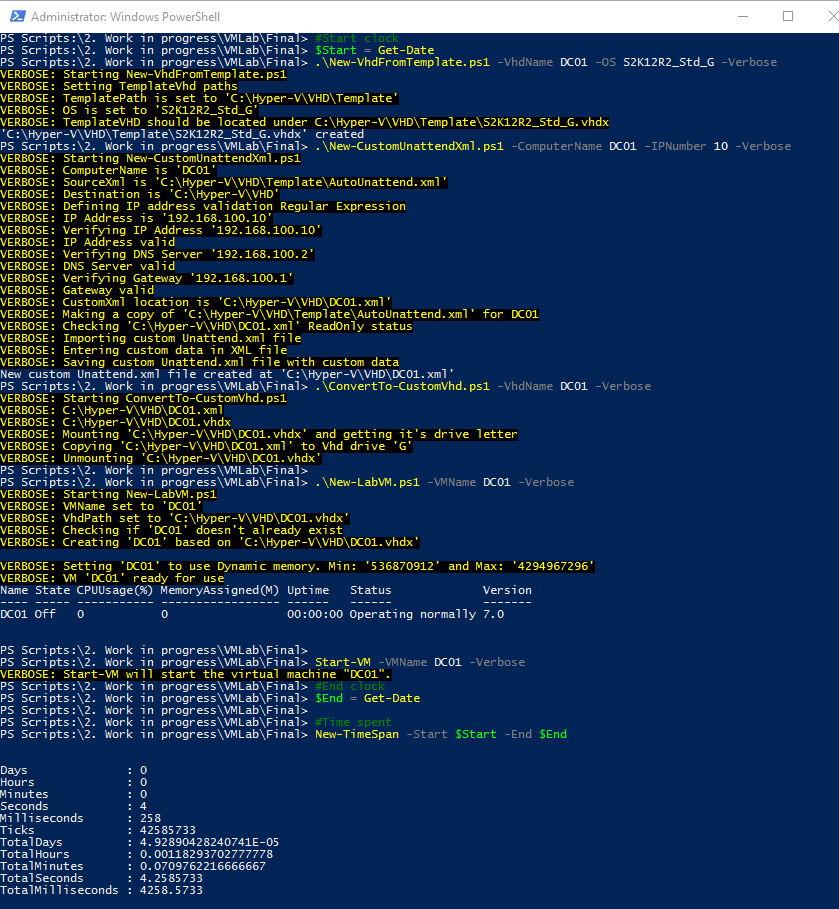Click the 'IP Address is '192.168.100.10'' line
Viewport: 839px width, 909px height.
[136, 218]
